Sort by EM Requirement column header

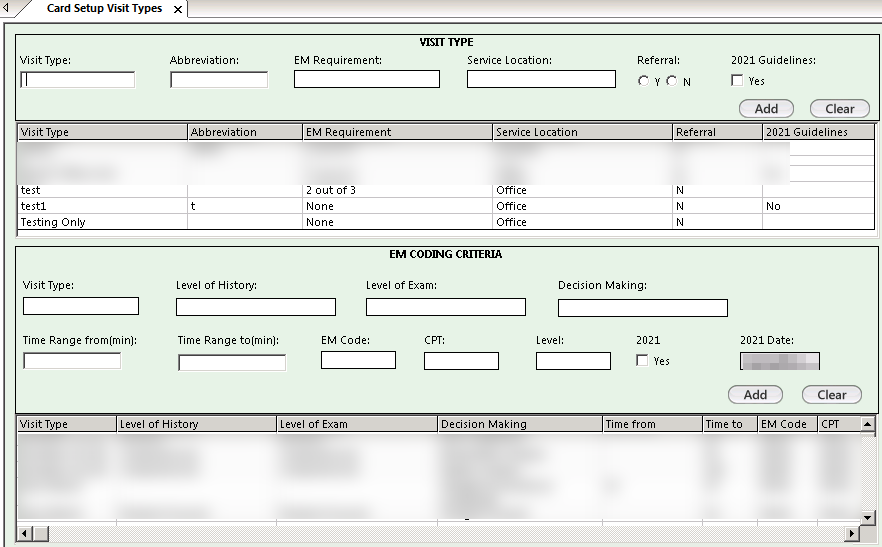coord(398,132)
